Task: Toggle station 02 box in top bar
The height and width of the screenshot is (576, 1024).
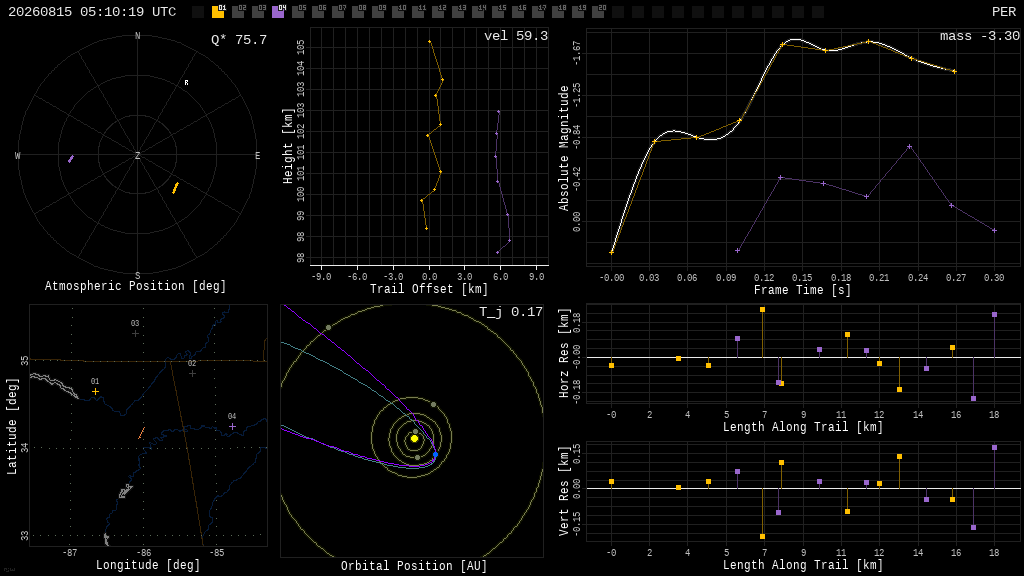Action: (238, 12)
